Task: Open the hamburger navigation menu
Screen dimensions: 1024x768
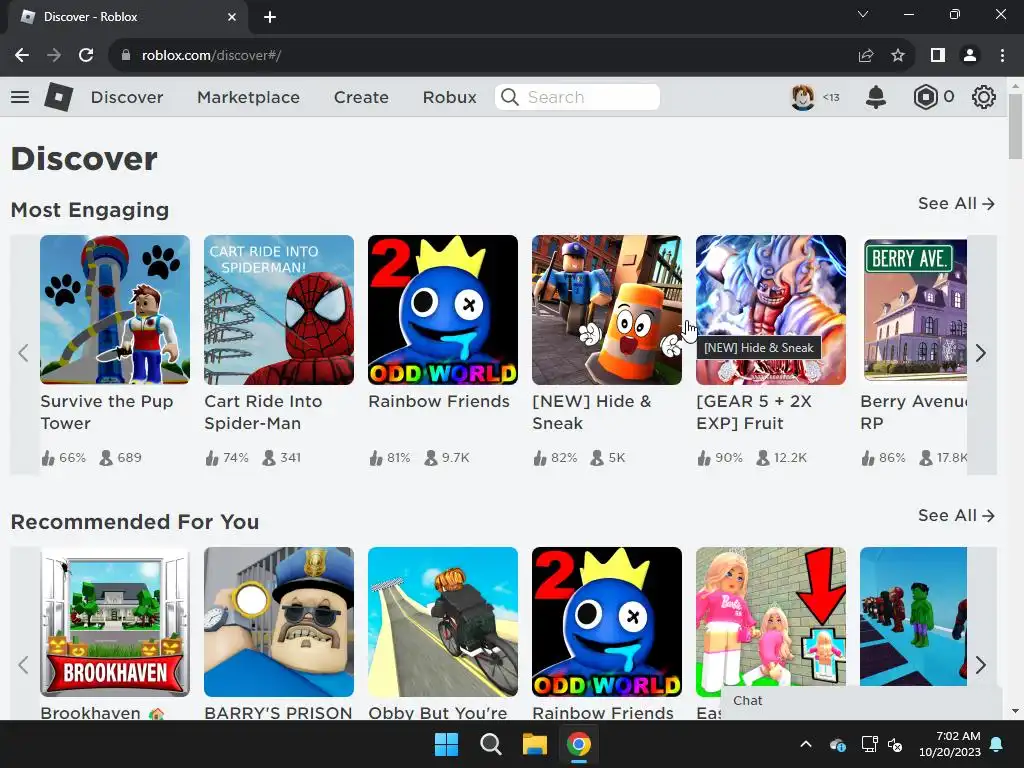Action: (20, 97)
